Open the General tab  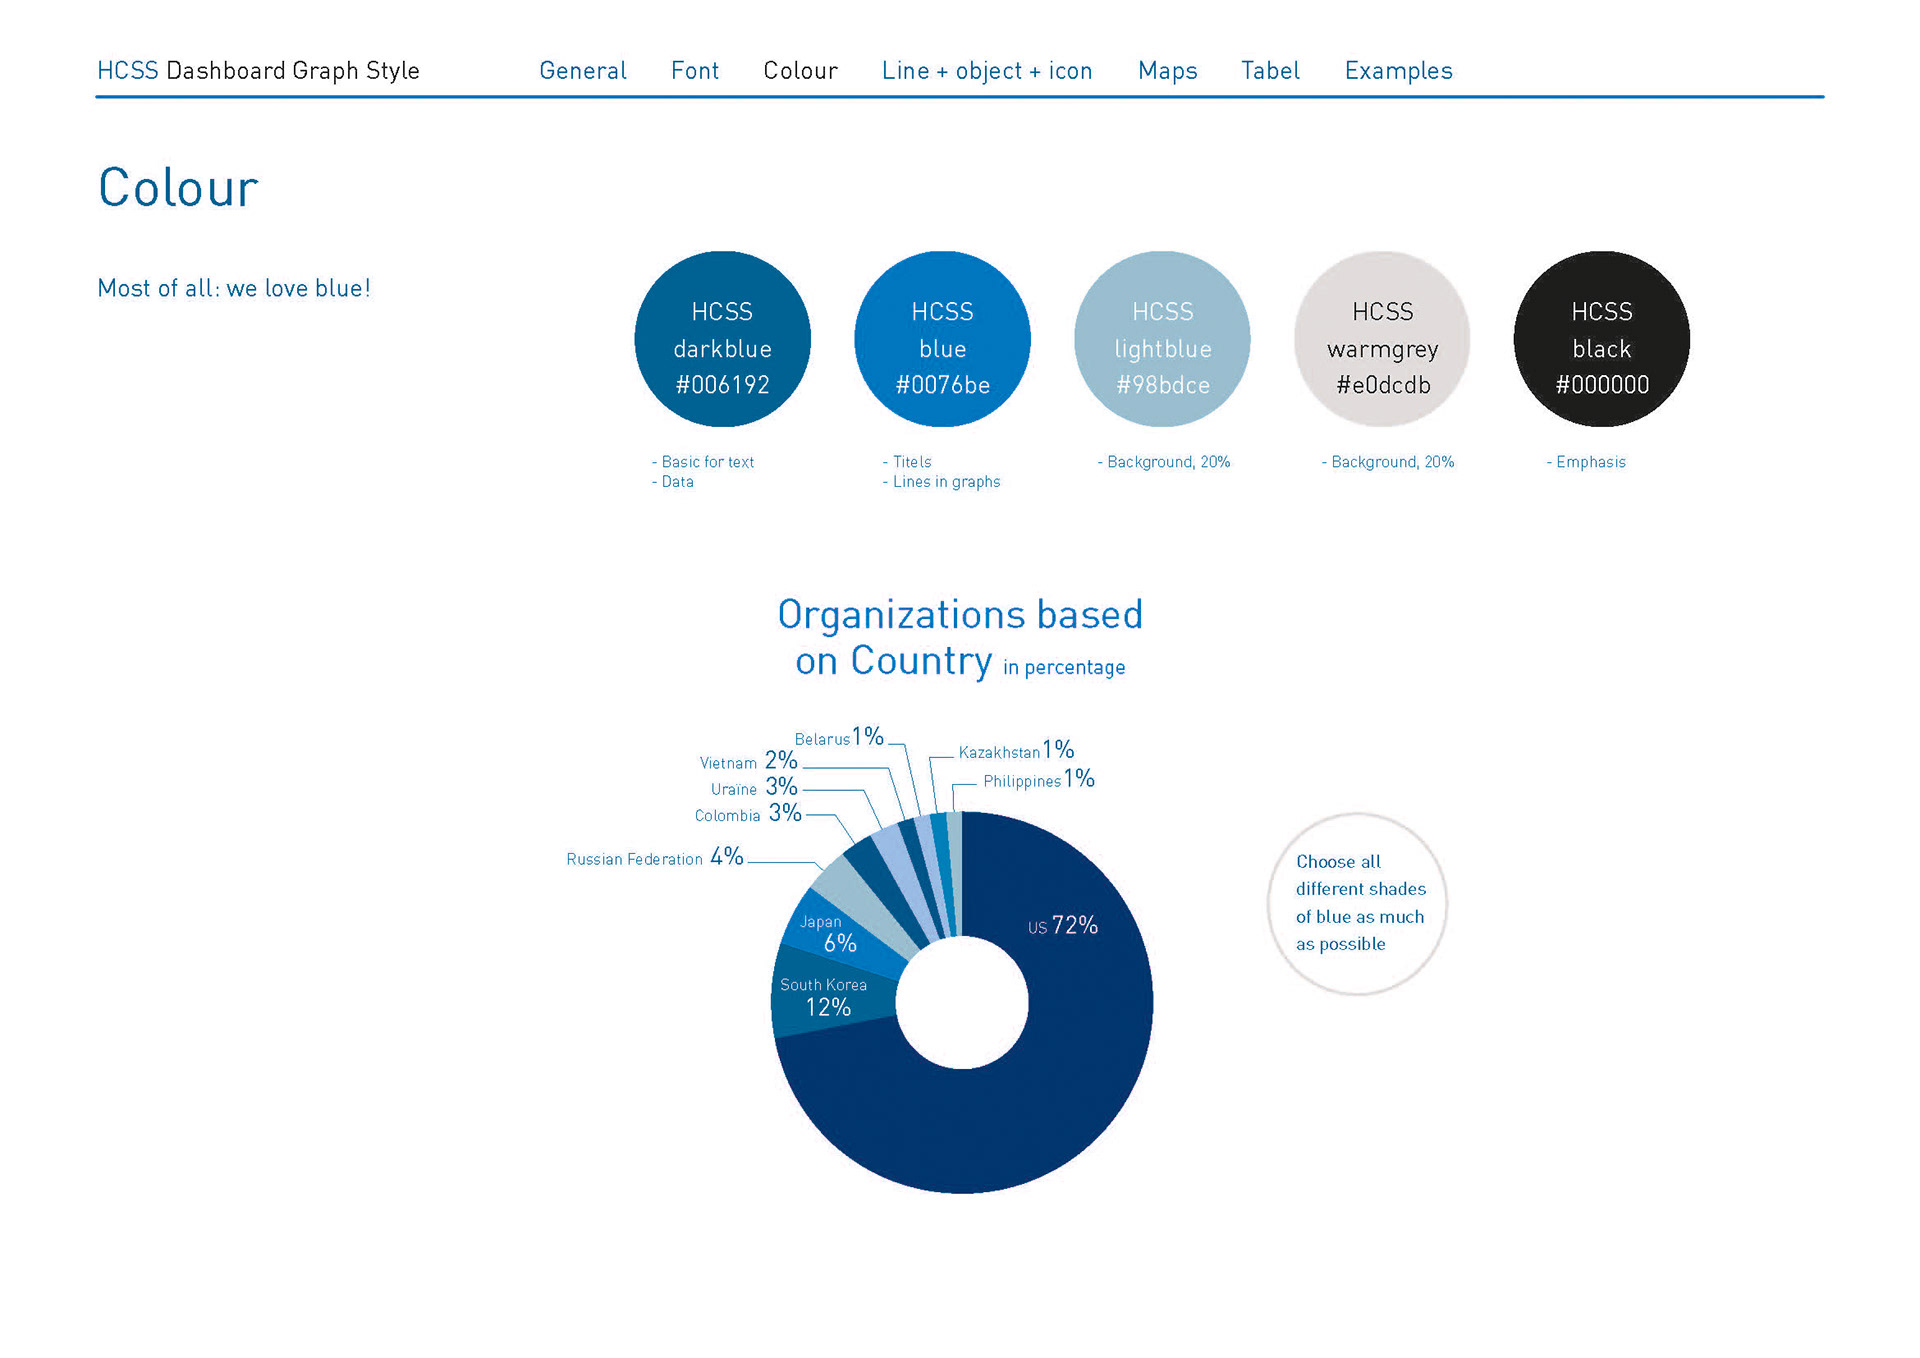582,71
